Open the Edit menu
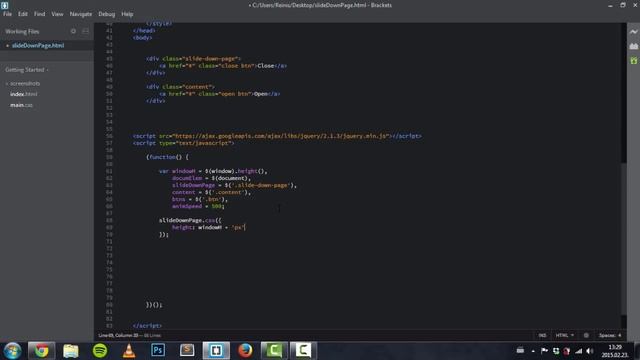This screenshot has width=640, height=360. click(x=22, y=14)
